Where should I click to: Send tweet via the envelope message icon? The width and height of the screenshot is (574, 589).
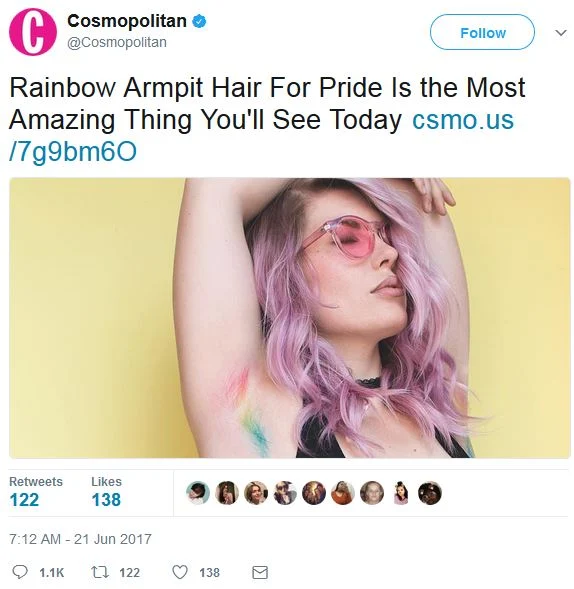tap(260, 572)
